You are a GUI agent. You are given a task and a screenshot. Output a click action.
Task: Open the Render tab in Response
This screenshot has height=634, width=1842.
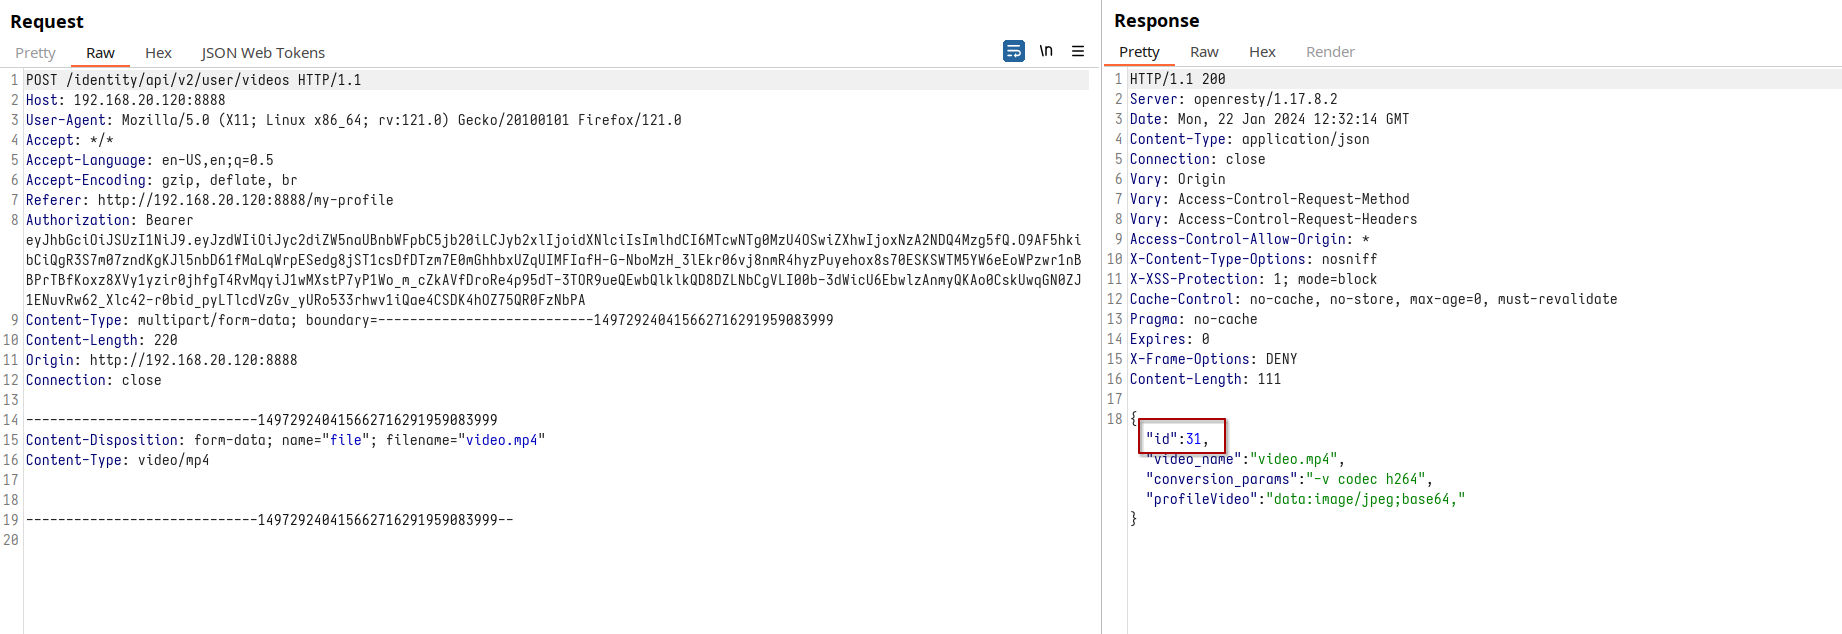pos(1330,52)
